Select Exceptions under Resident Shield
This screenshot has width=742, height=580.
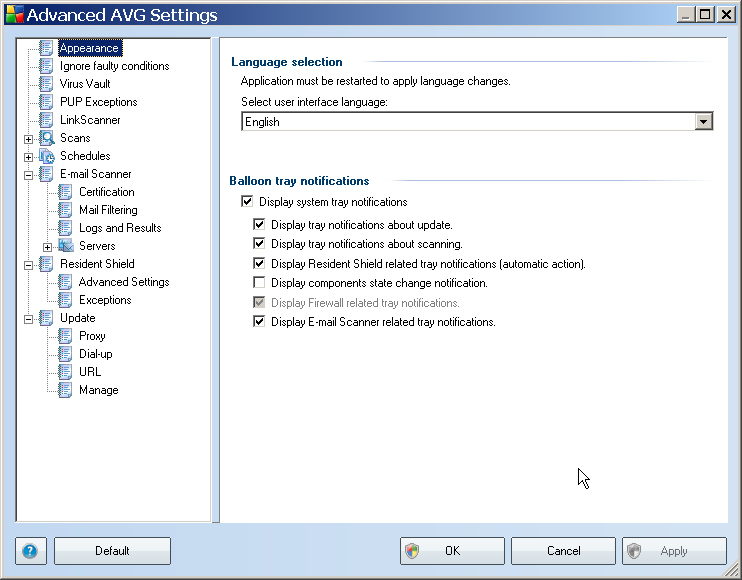[105, 299]
